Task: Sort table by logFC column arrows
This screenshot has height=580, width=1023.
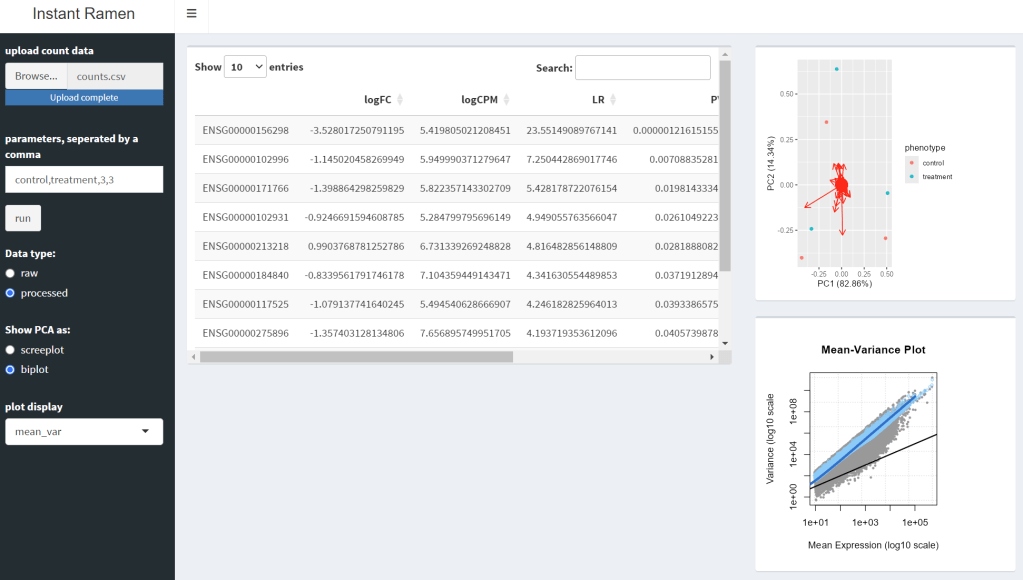Action: (400, 100)
